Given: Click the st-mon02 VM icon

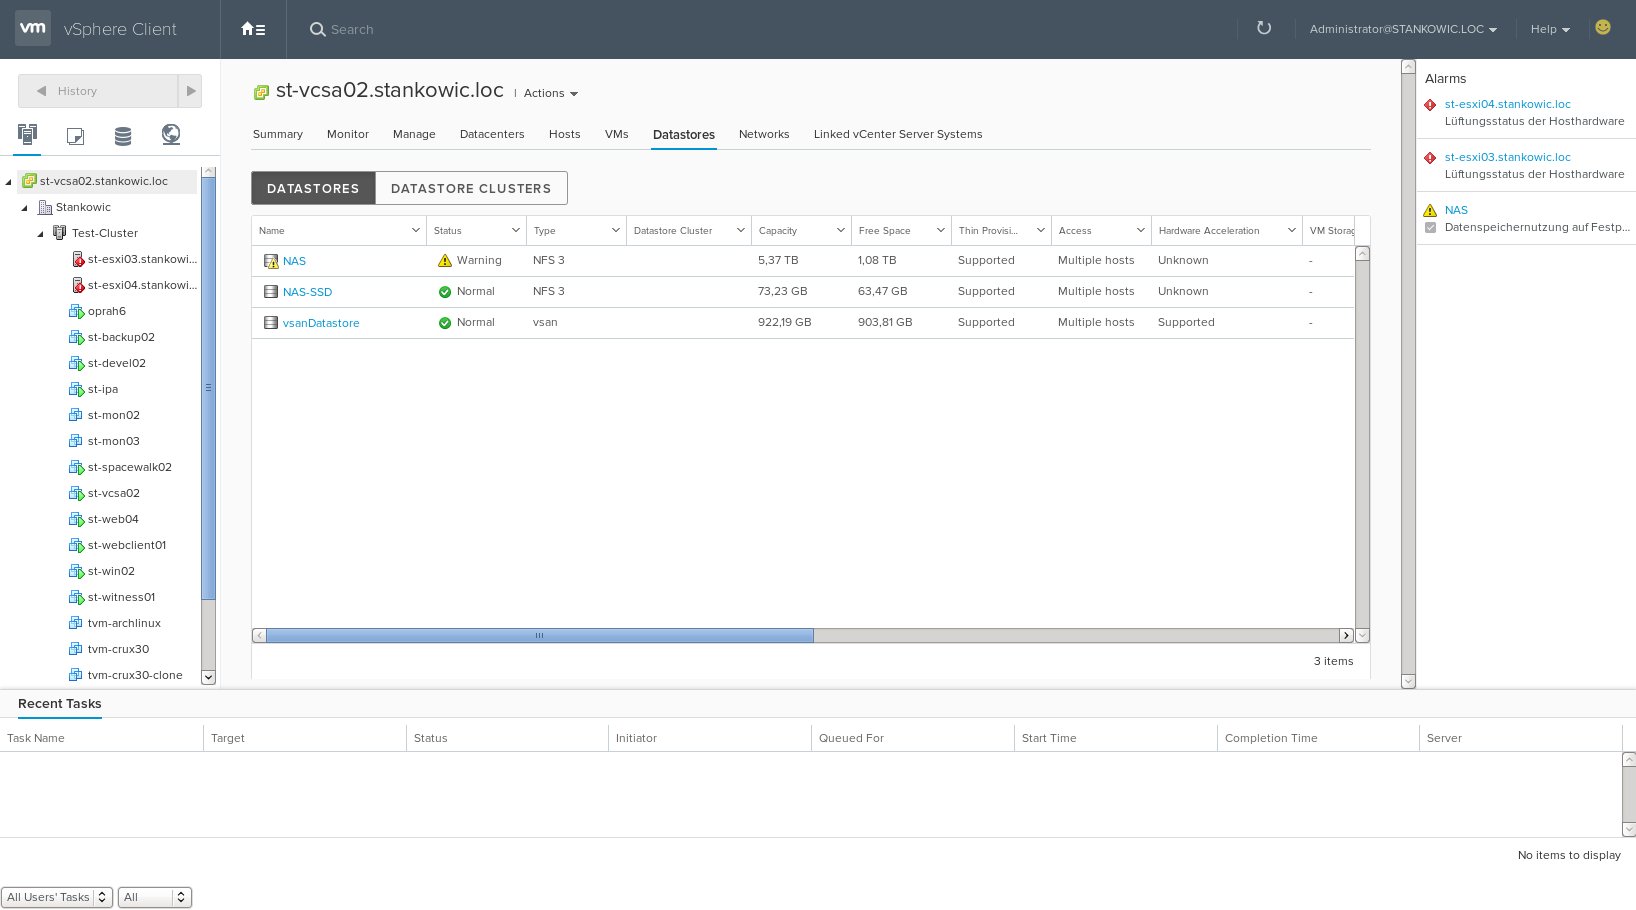Looking at the screenshot, I should (75, 415).
